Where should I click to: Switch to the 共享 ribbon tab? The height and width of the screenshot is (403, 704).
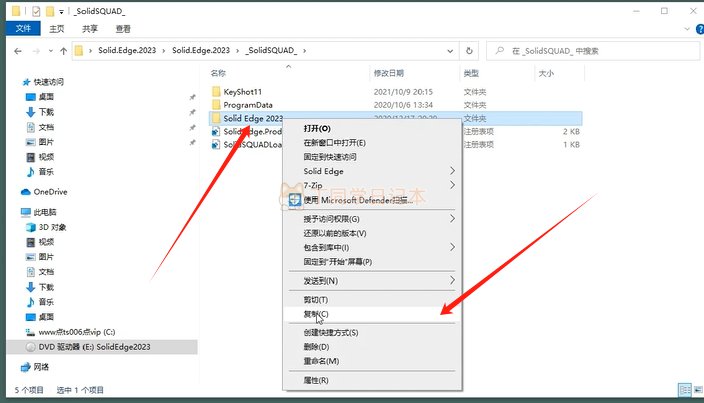90,29
